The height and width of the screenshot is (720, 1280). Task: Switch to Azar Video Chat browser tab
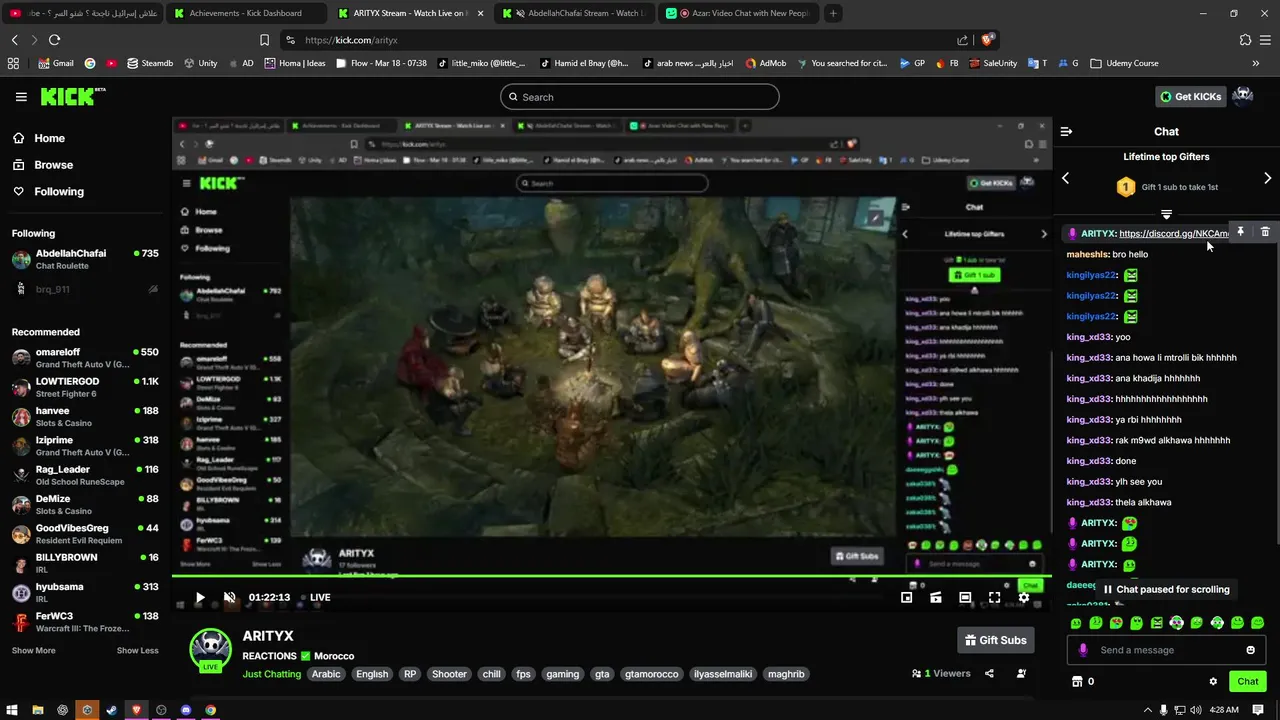coord(740,13)
